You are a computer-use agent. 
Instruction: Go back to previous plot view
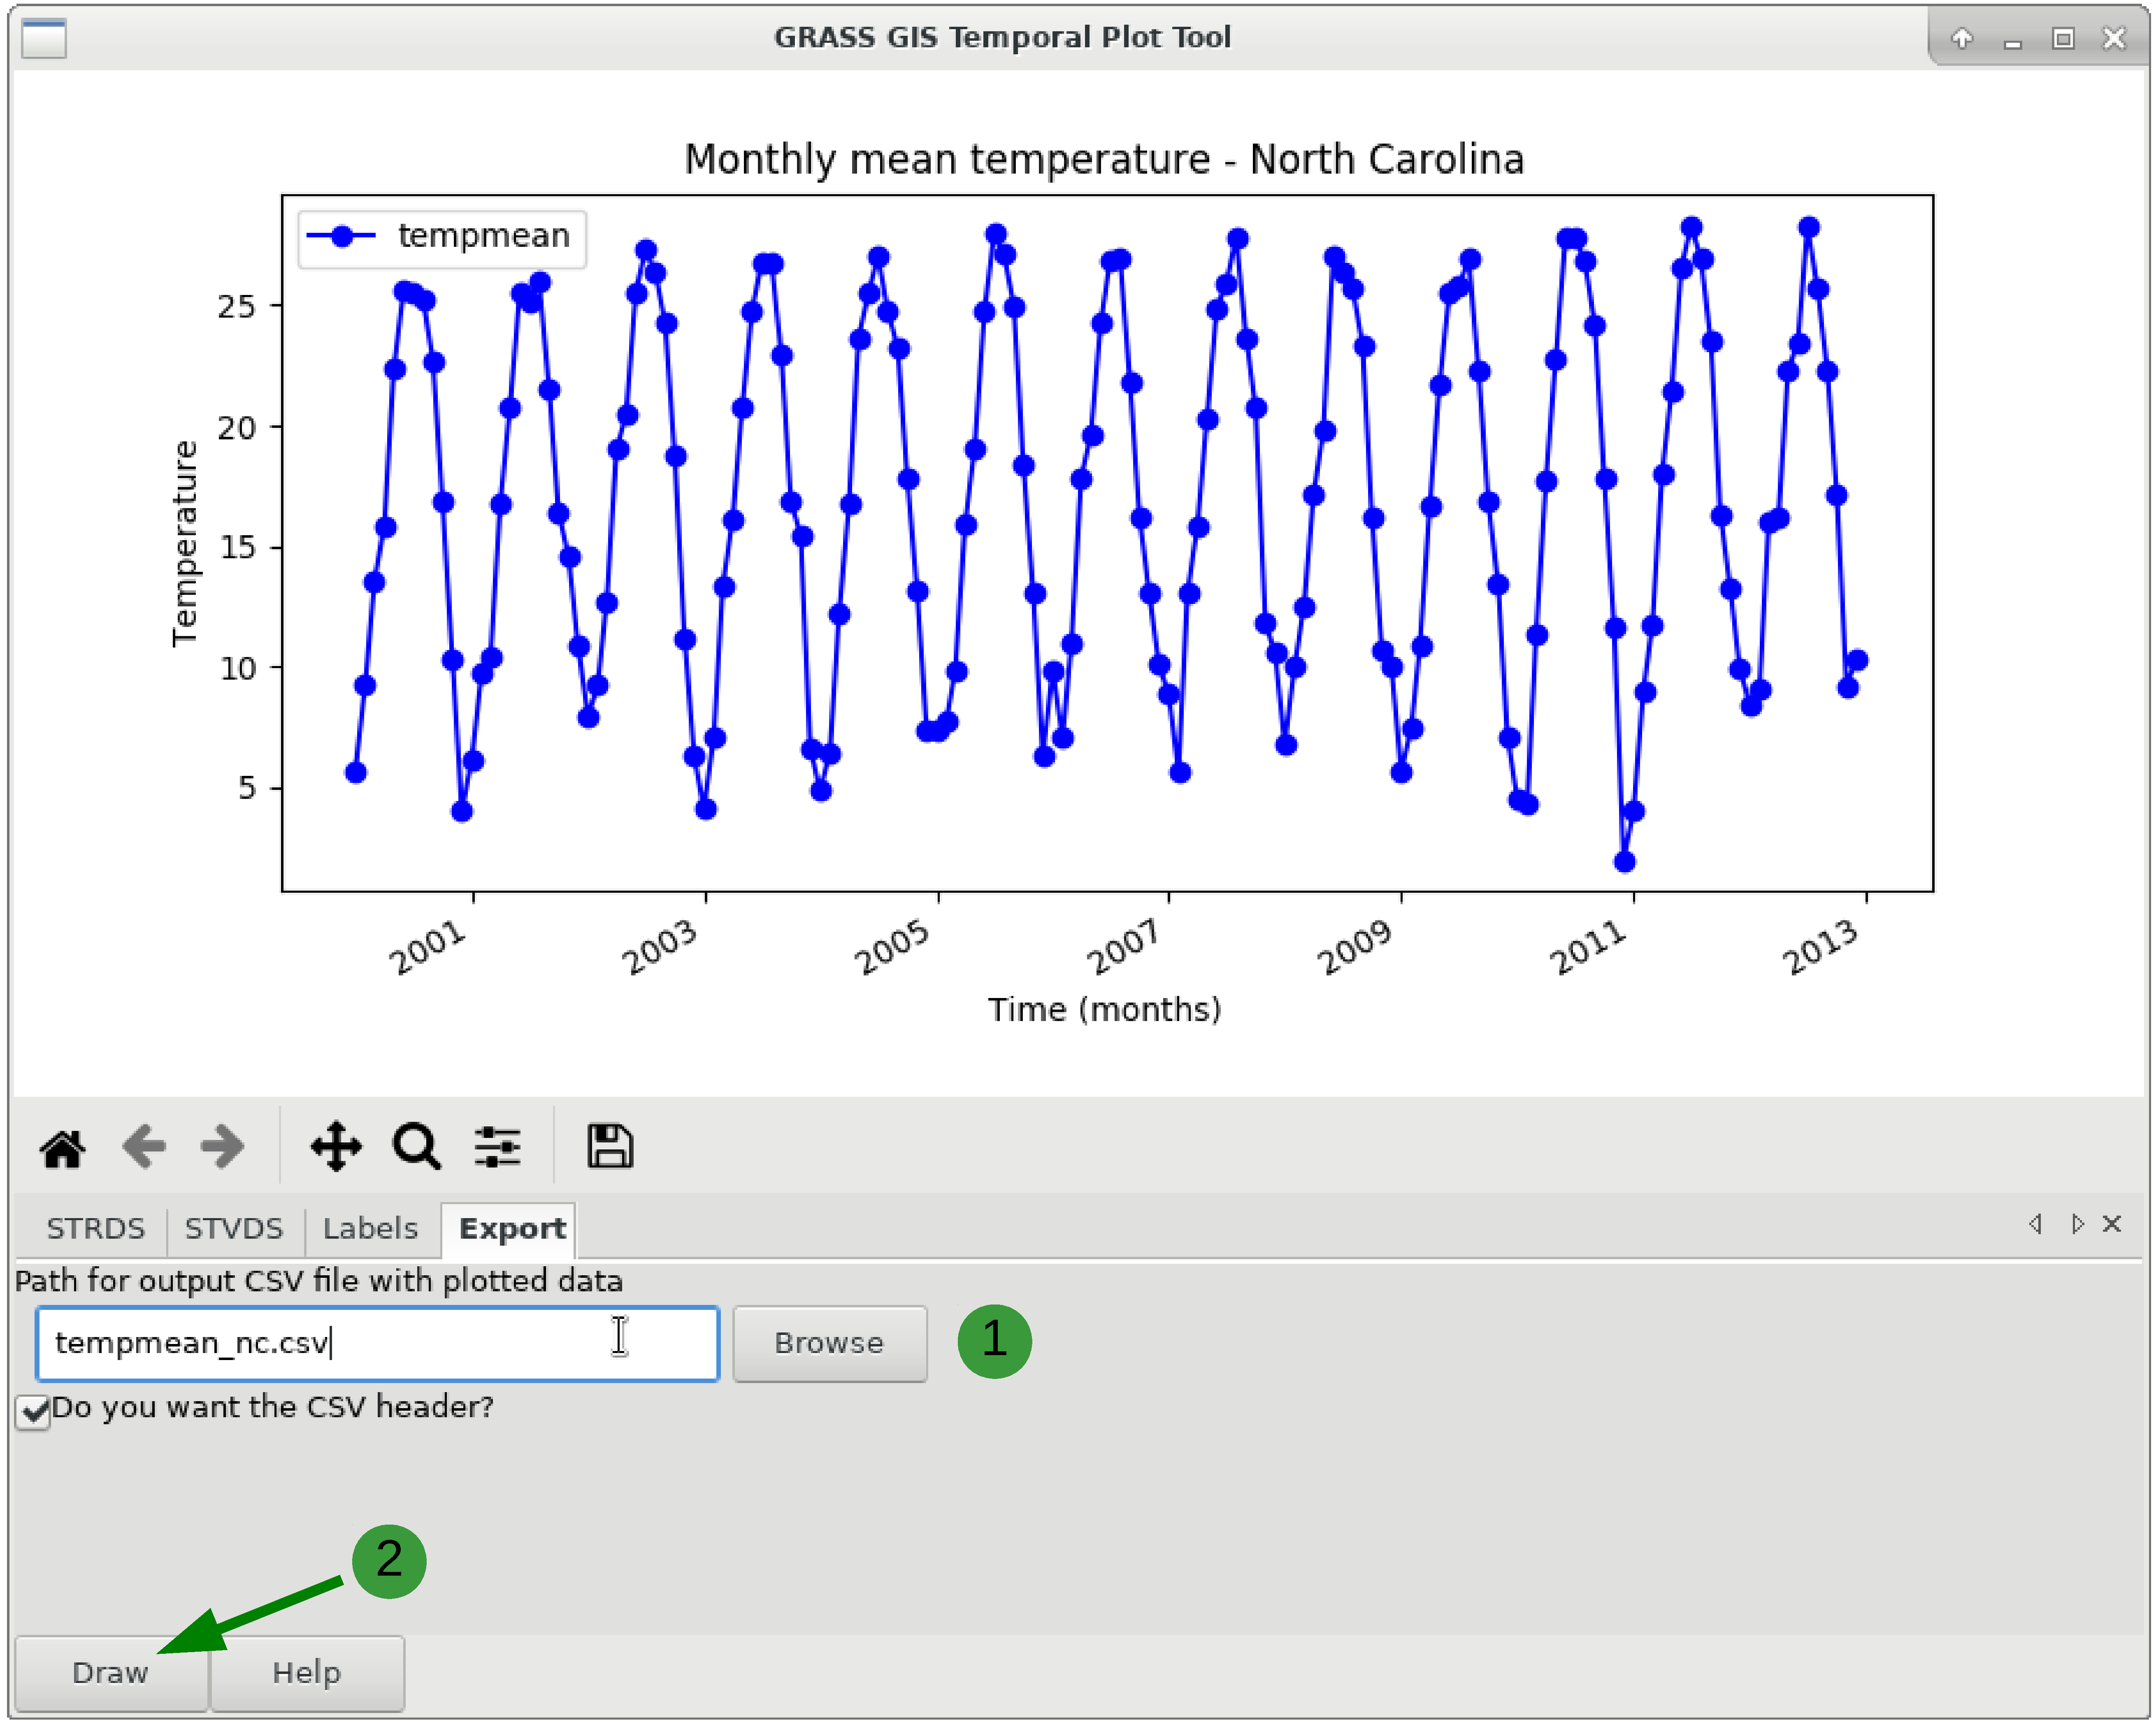point(143,1147)
